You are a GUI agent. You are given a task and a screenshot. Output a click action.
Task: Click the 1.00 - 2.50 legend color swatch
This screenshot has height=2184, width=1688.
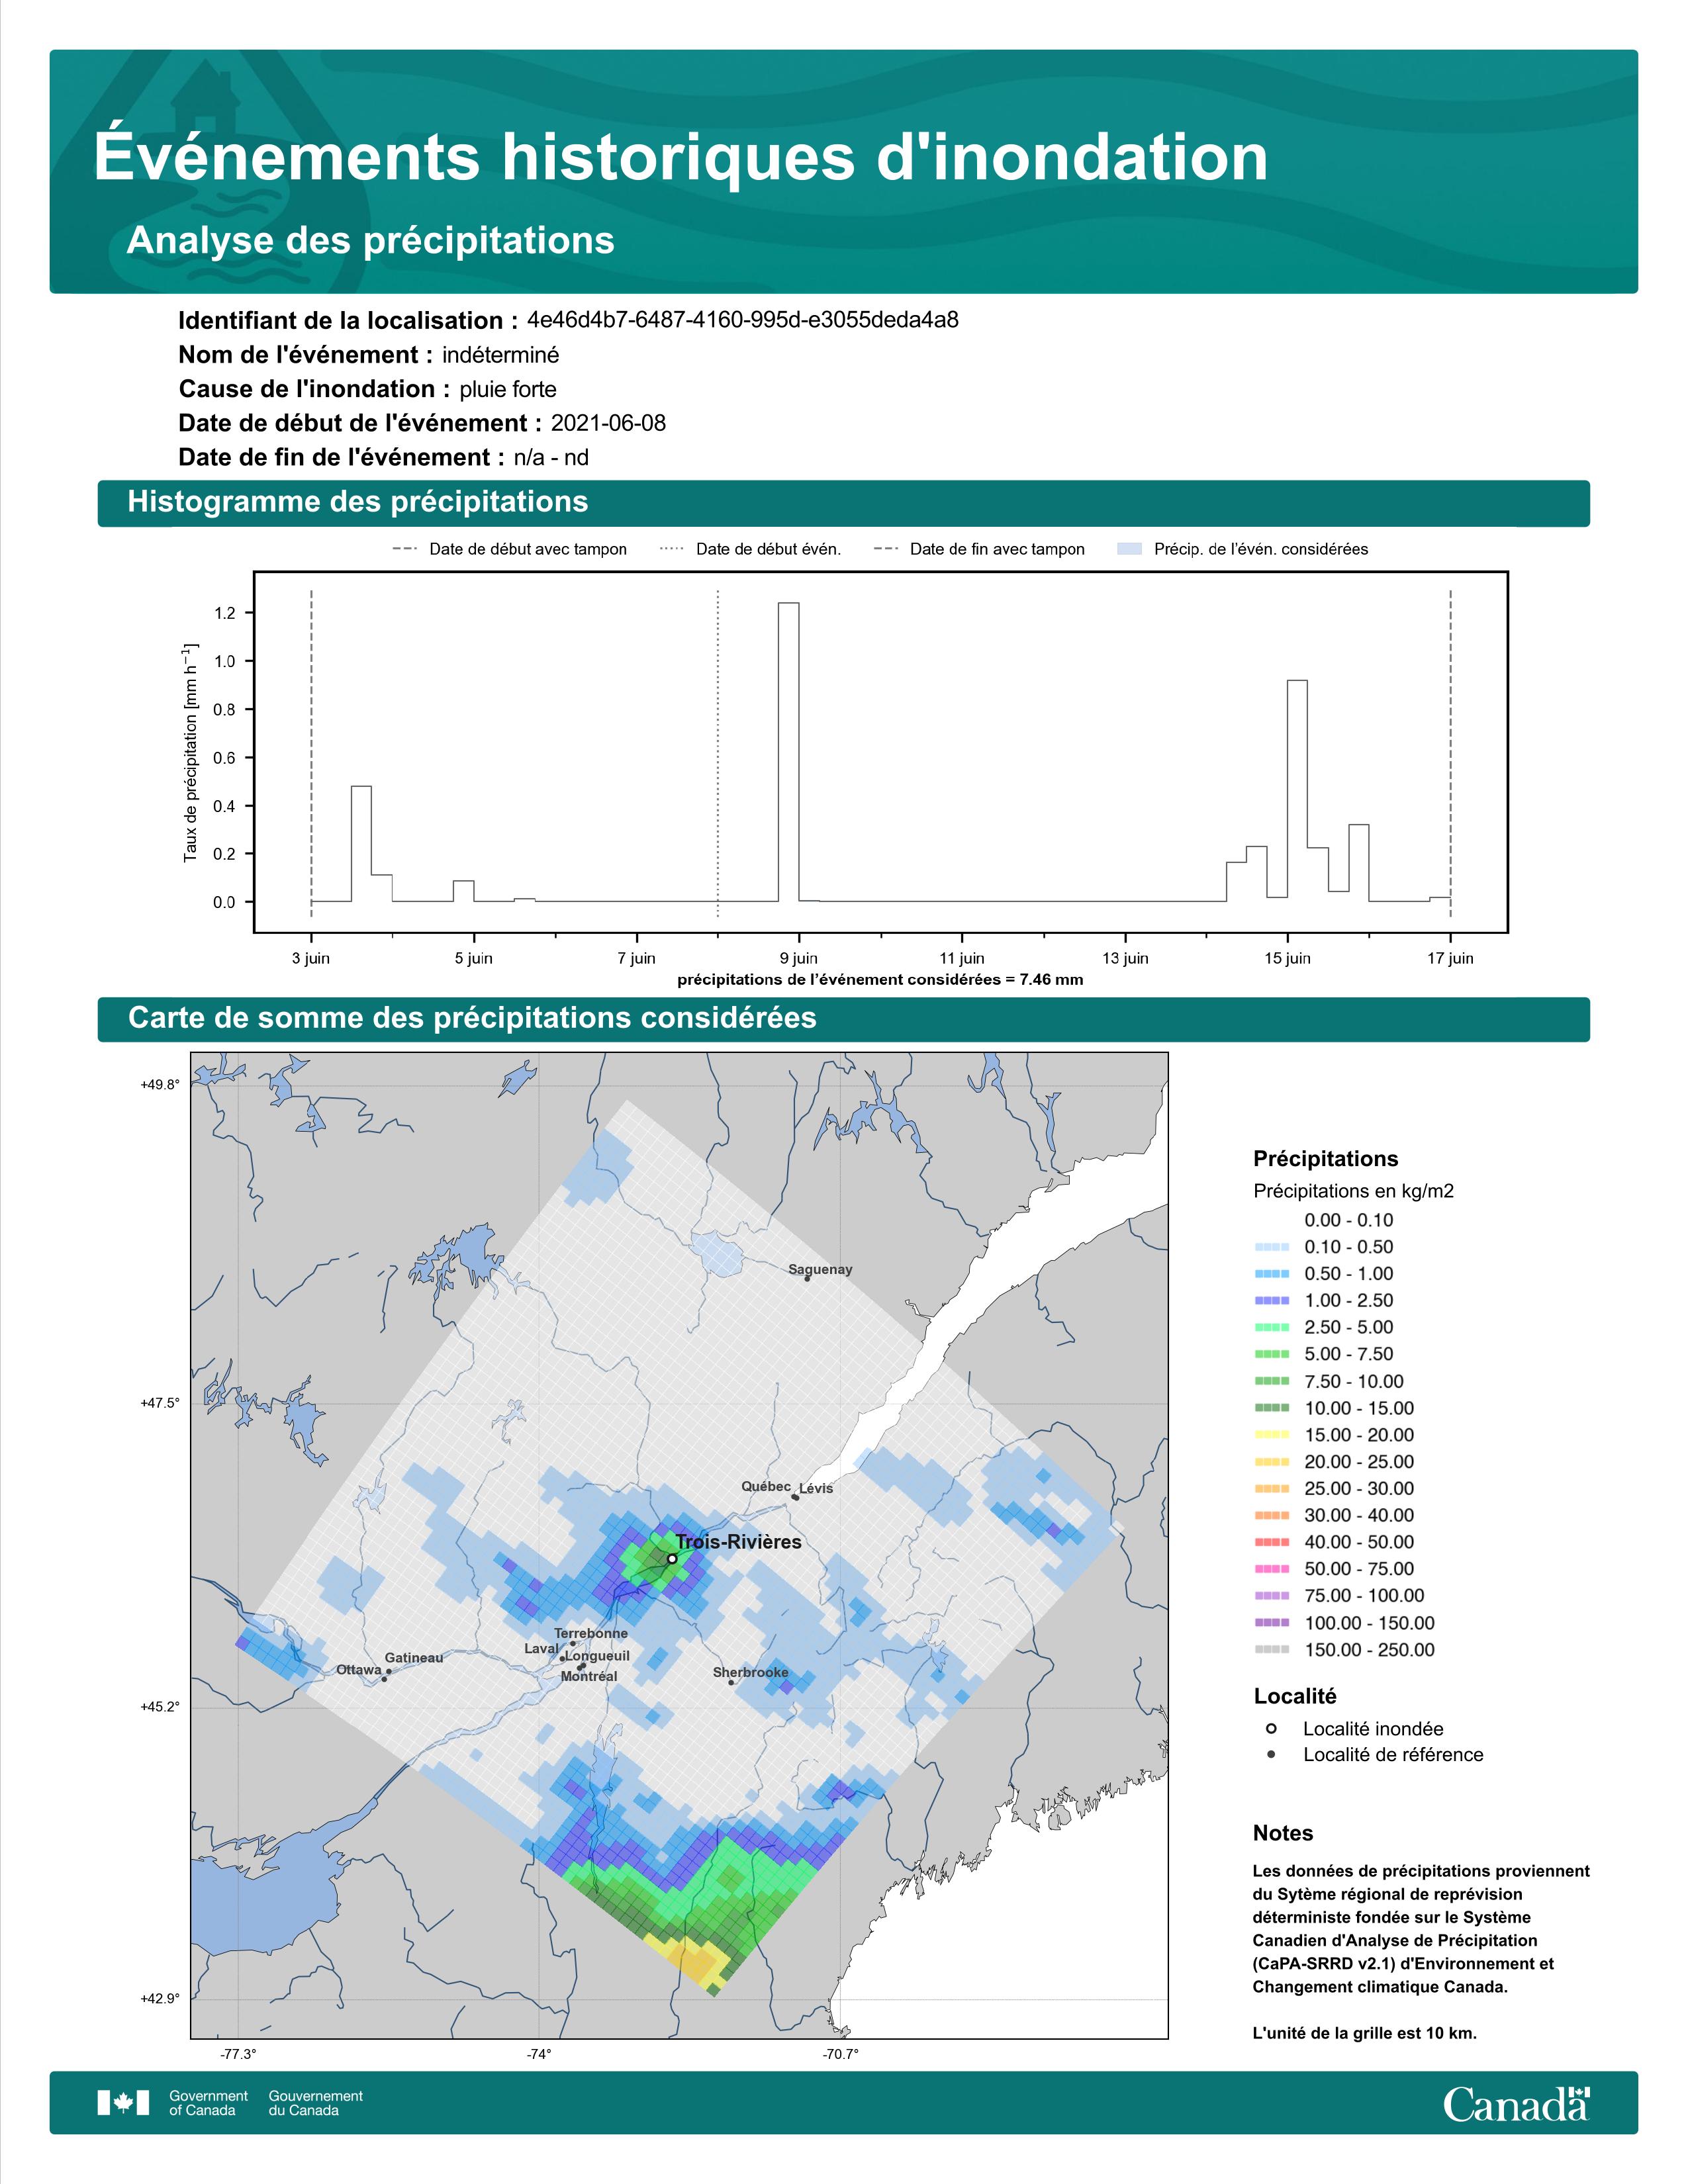[x=1272, y=1301]
